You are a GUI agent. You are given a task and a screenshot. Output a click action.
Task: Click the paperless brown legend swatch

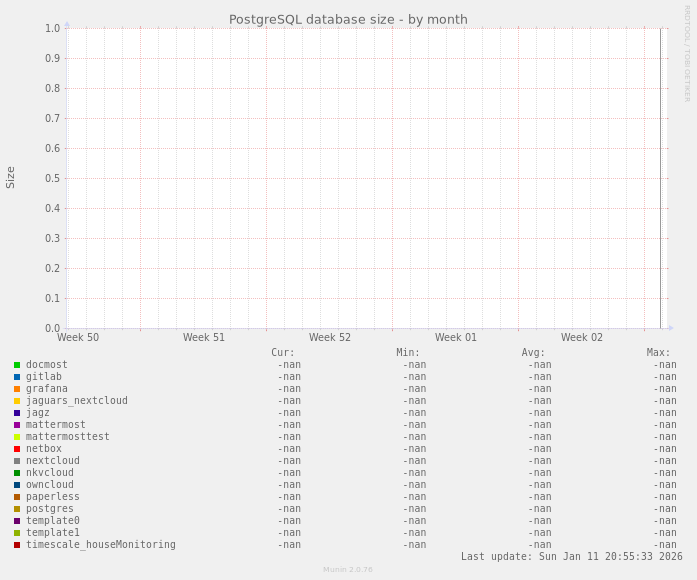click(17, 497)
